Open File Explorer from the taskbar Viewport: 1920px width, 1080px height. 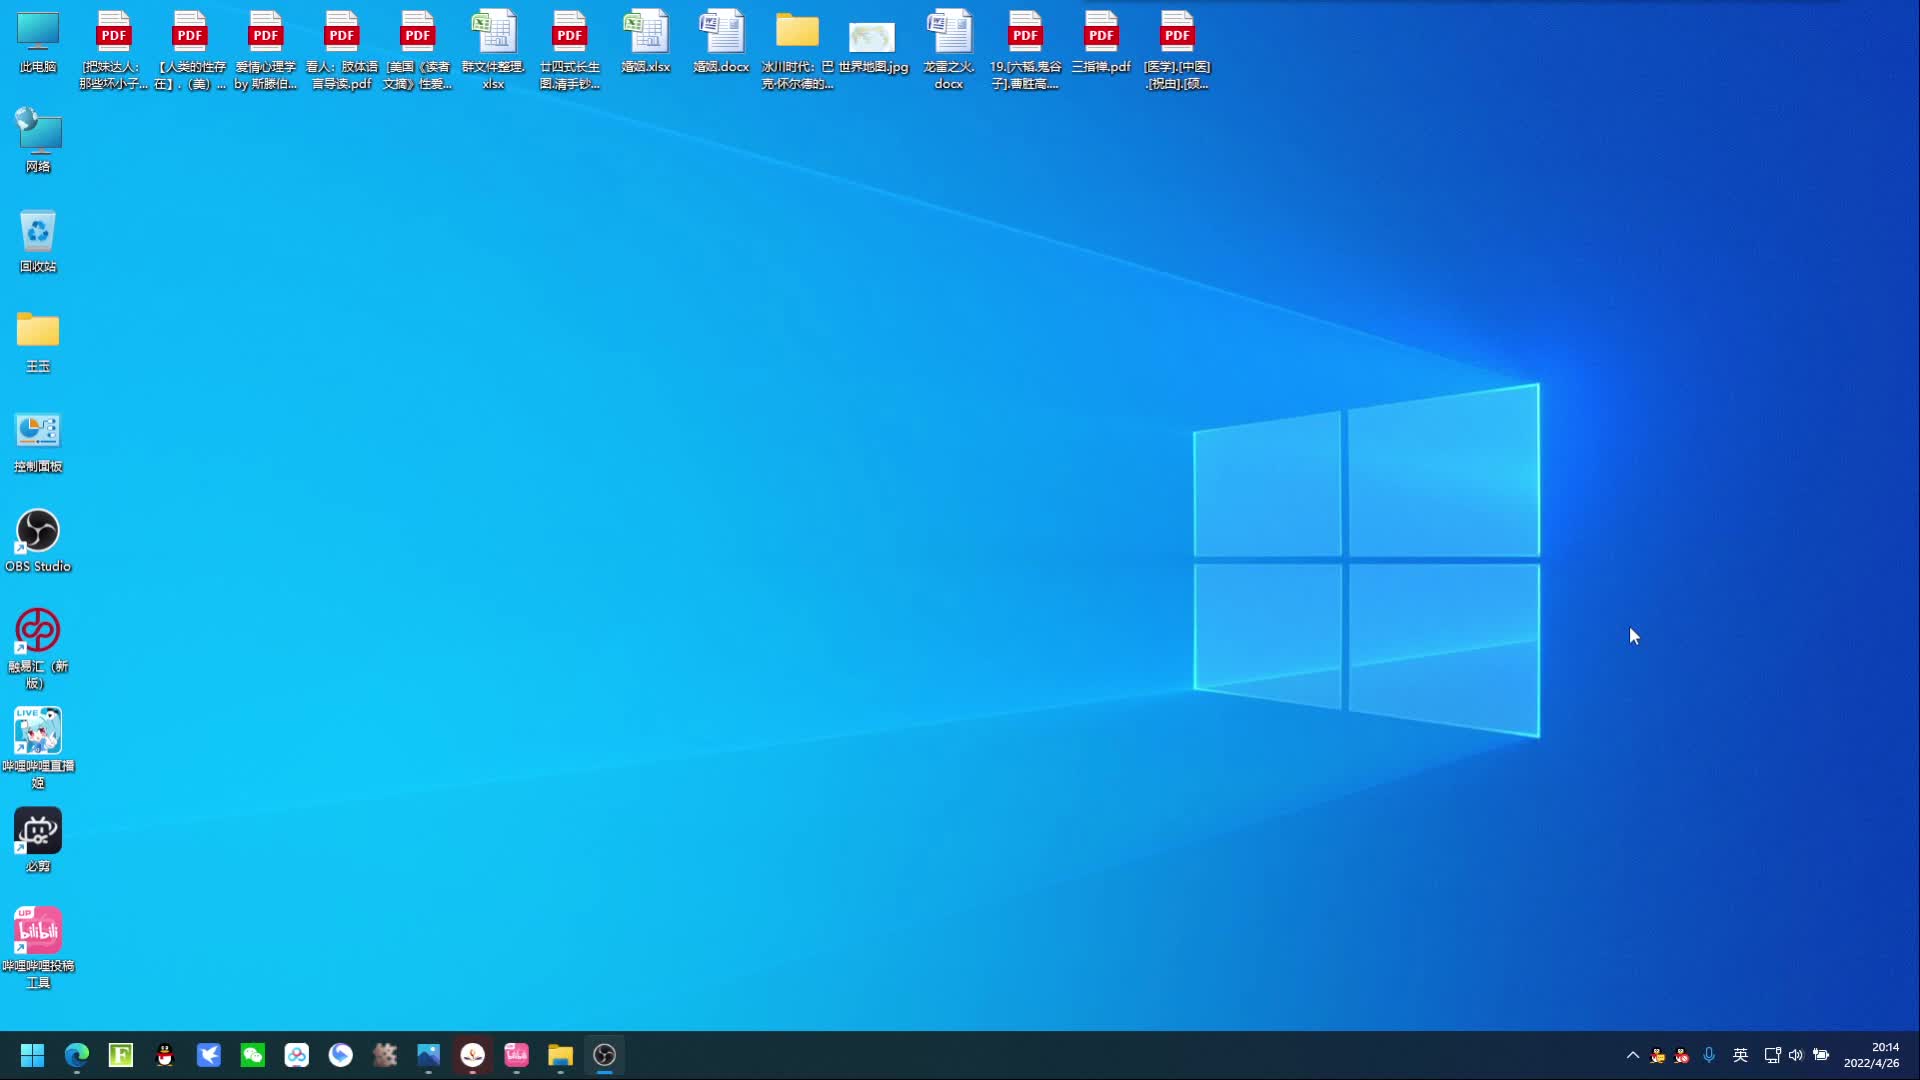pos(560,1055)
